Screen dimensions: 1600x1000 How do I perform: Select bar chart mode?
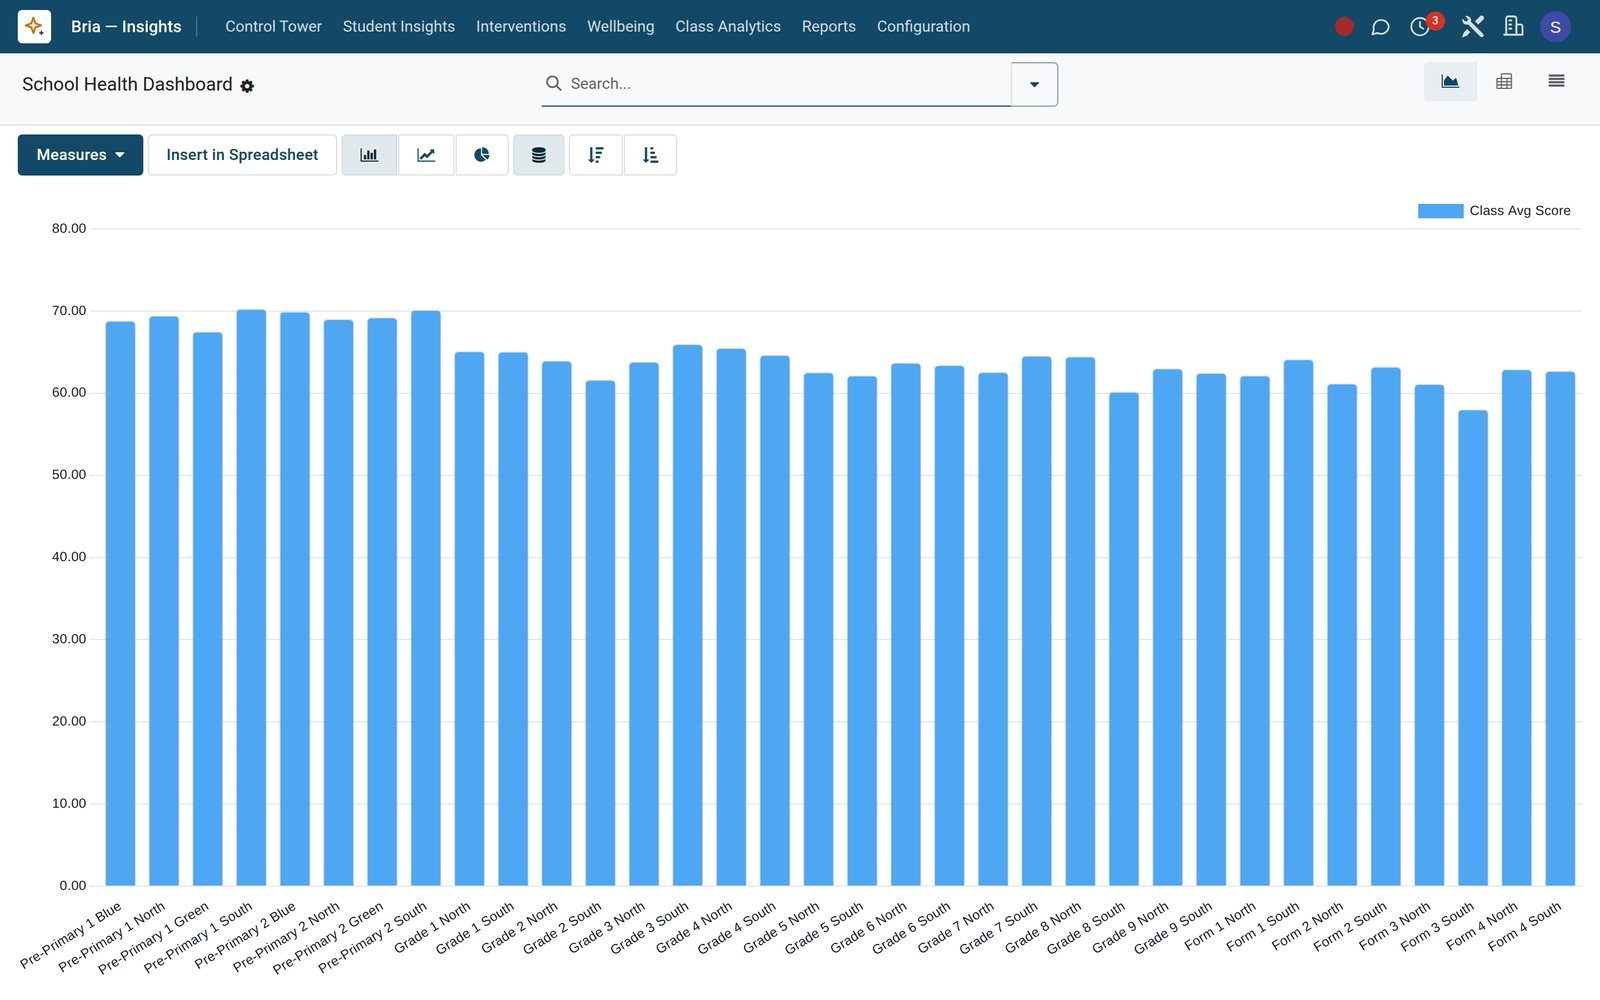pyautogui.click(x=369, y=155)
